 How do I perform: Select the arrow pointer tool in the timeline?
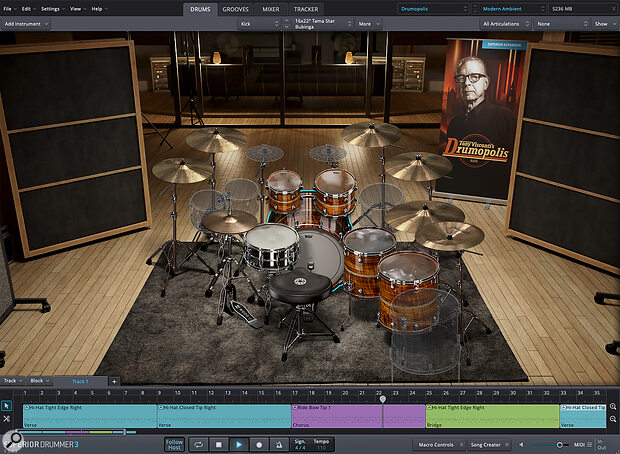[x=7, y=406]
